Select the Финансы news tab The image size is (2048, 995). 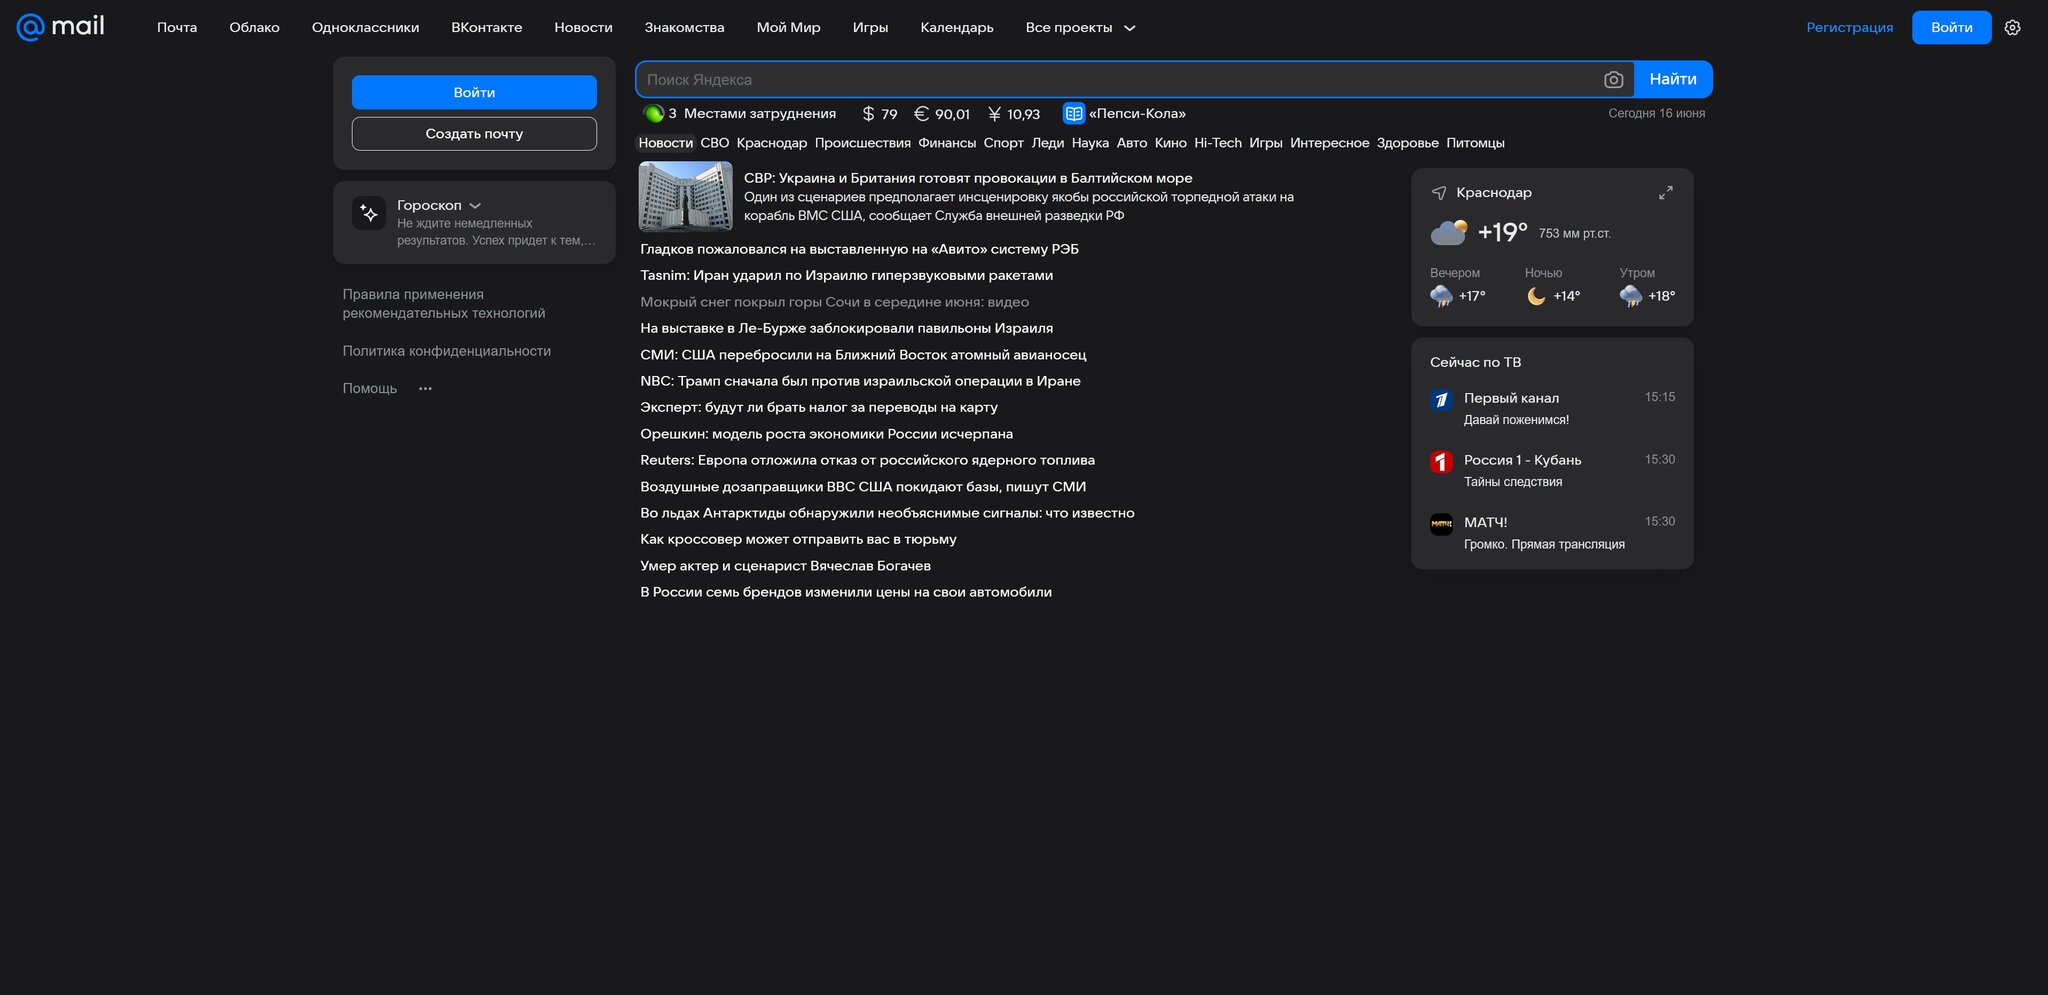point(947,143)
